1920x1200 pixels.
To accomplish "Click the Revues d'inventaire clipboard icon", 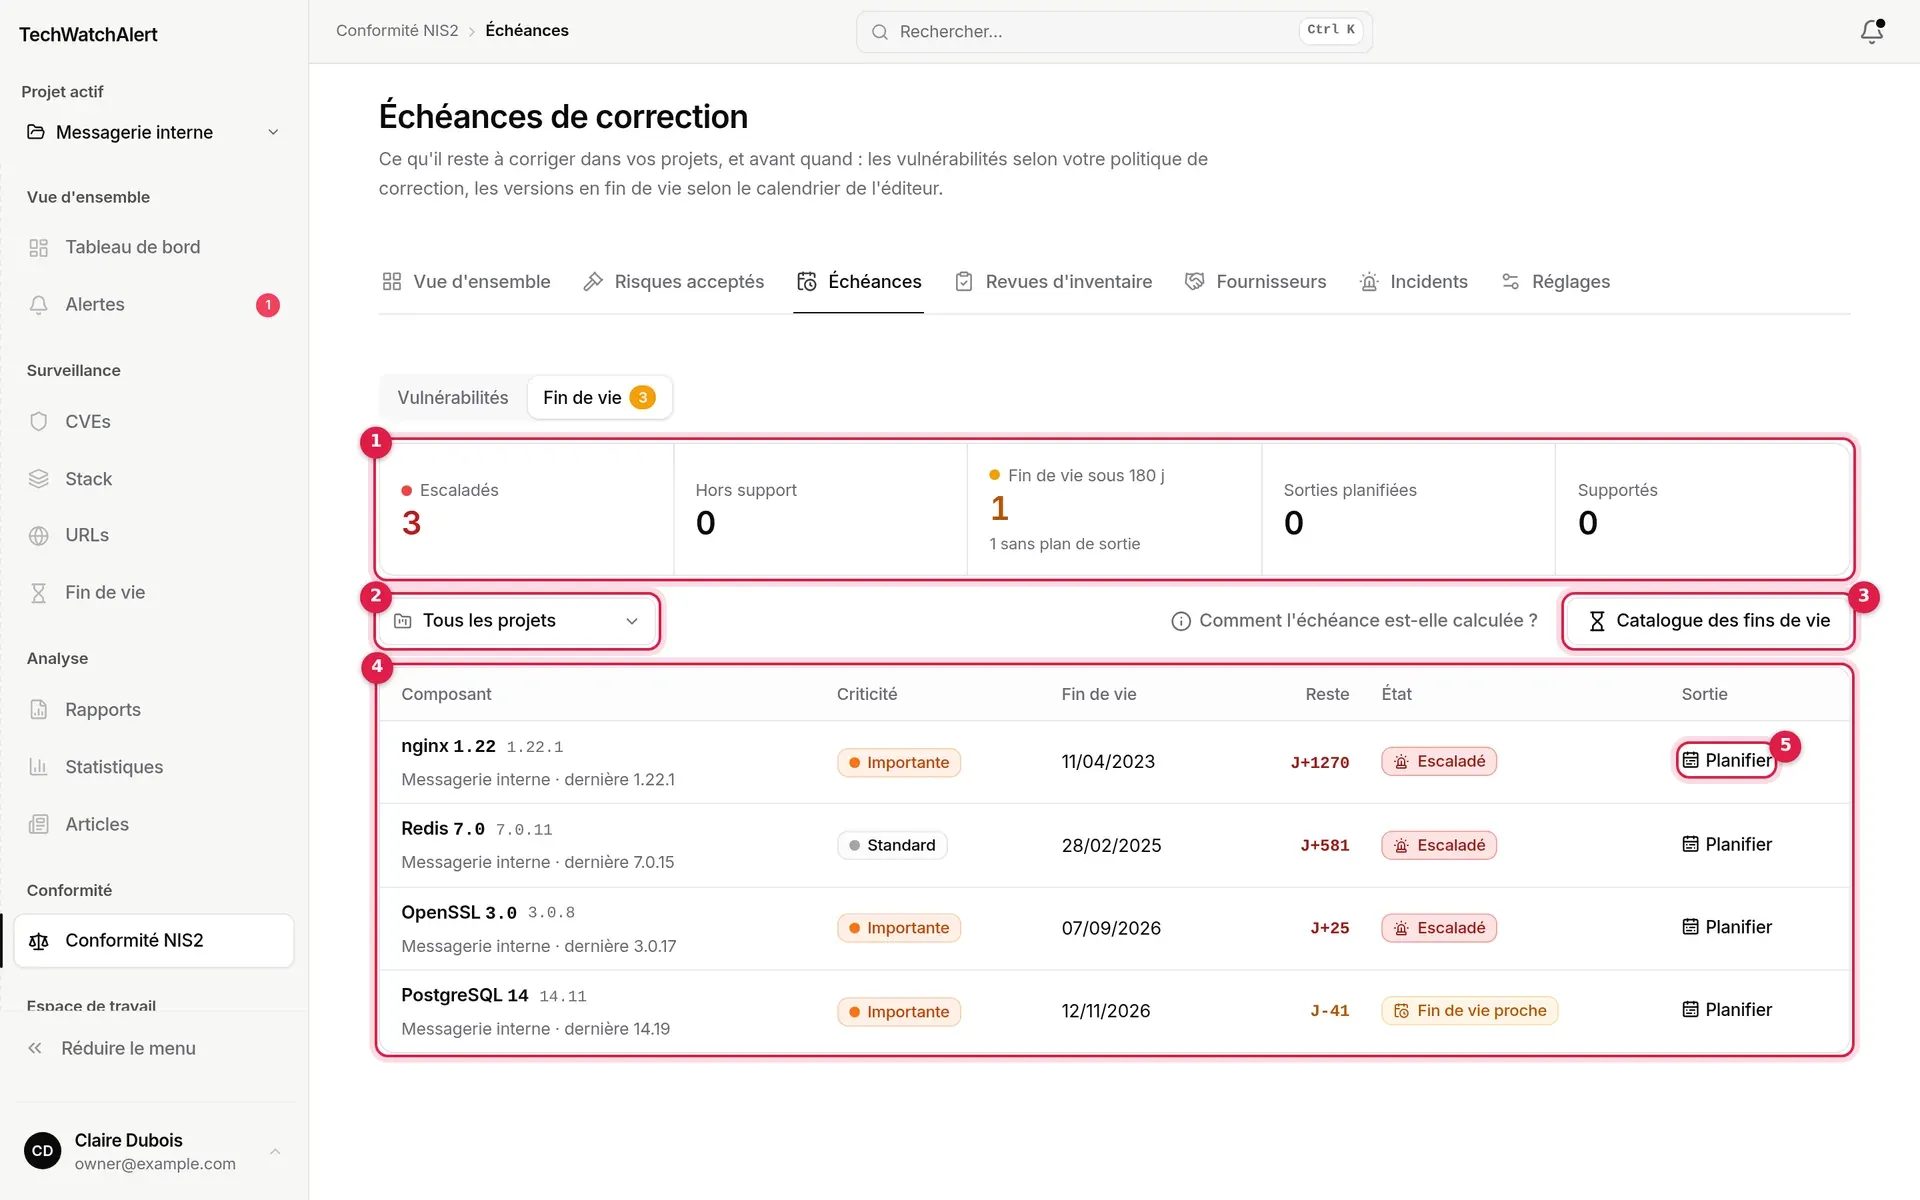I will pos(964,282).
